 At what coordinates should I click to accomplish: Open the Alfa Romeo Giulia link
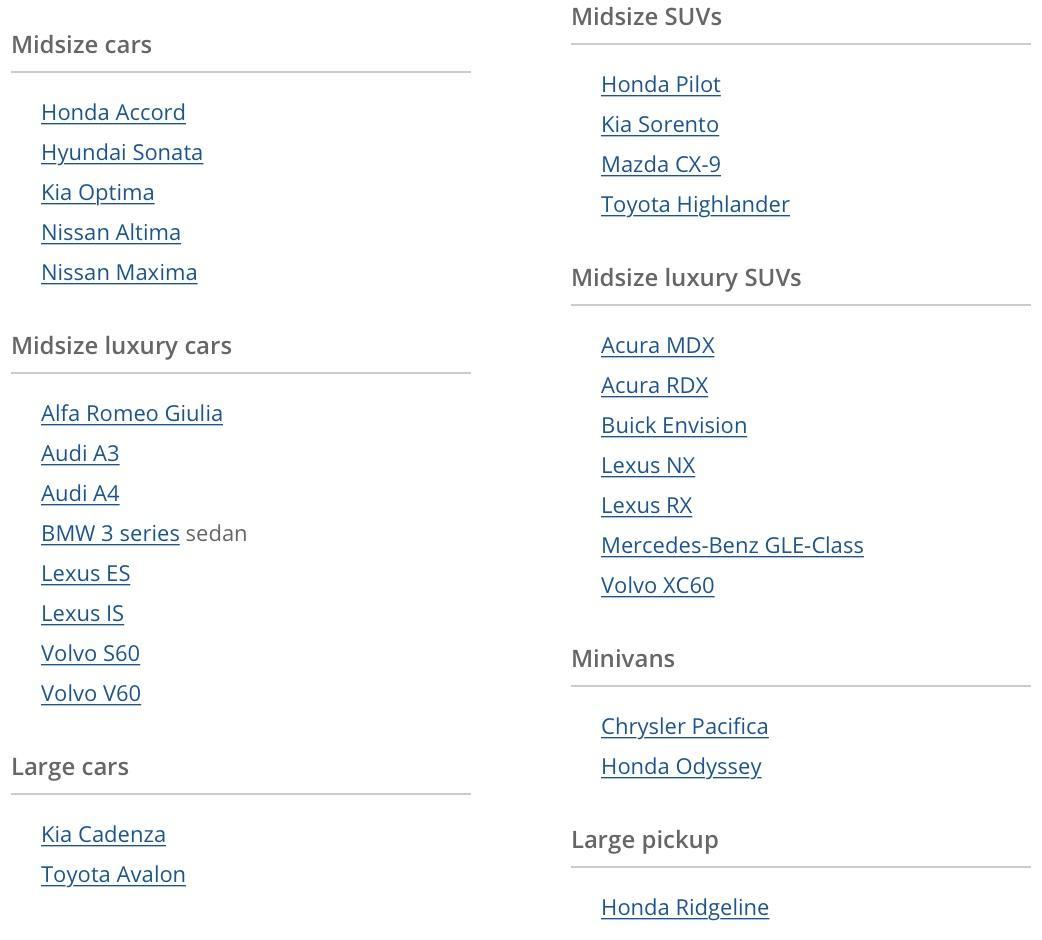[x=132, y=413]
